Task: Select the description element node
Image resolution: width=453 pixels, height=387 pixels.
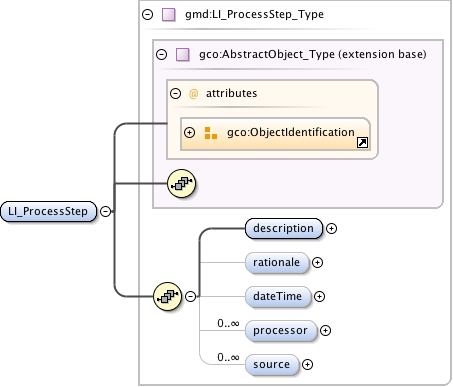Action: pyautogui.click(x=284, y=229)
